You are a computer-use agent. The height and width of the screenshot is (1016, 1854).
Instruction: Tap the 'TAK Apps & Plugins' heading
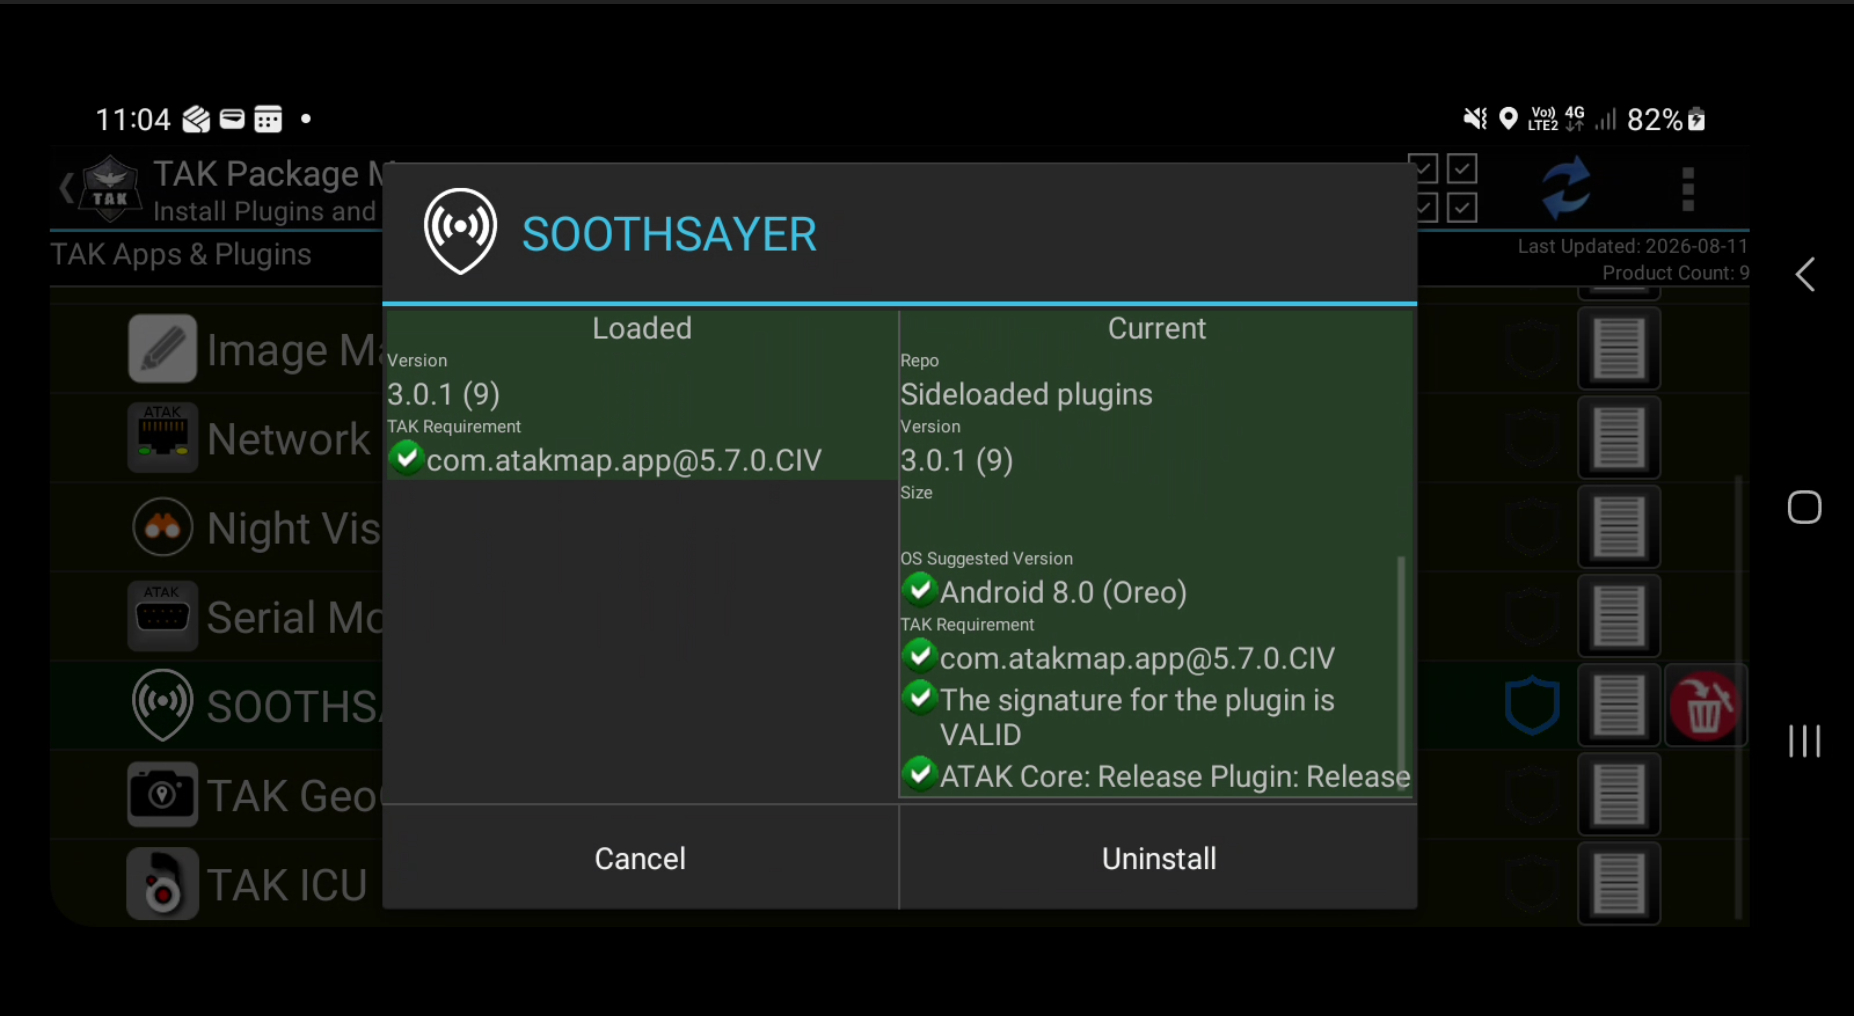pos(181,254)
